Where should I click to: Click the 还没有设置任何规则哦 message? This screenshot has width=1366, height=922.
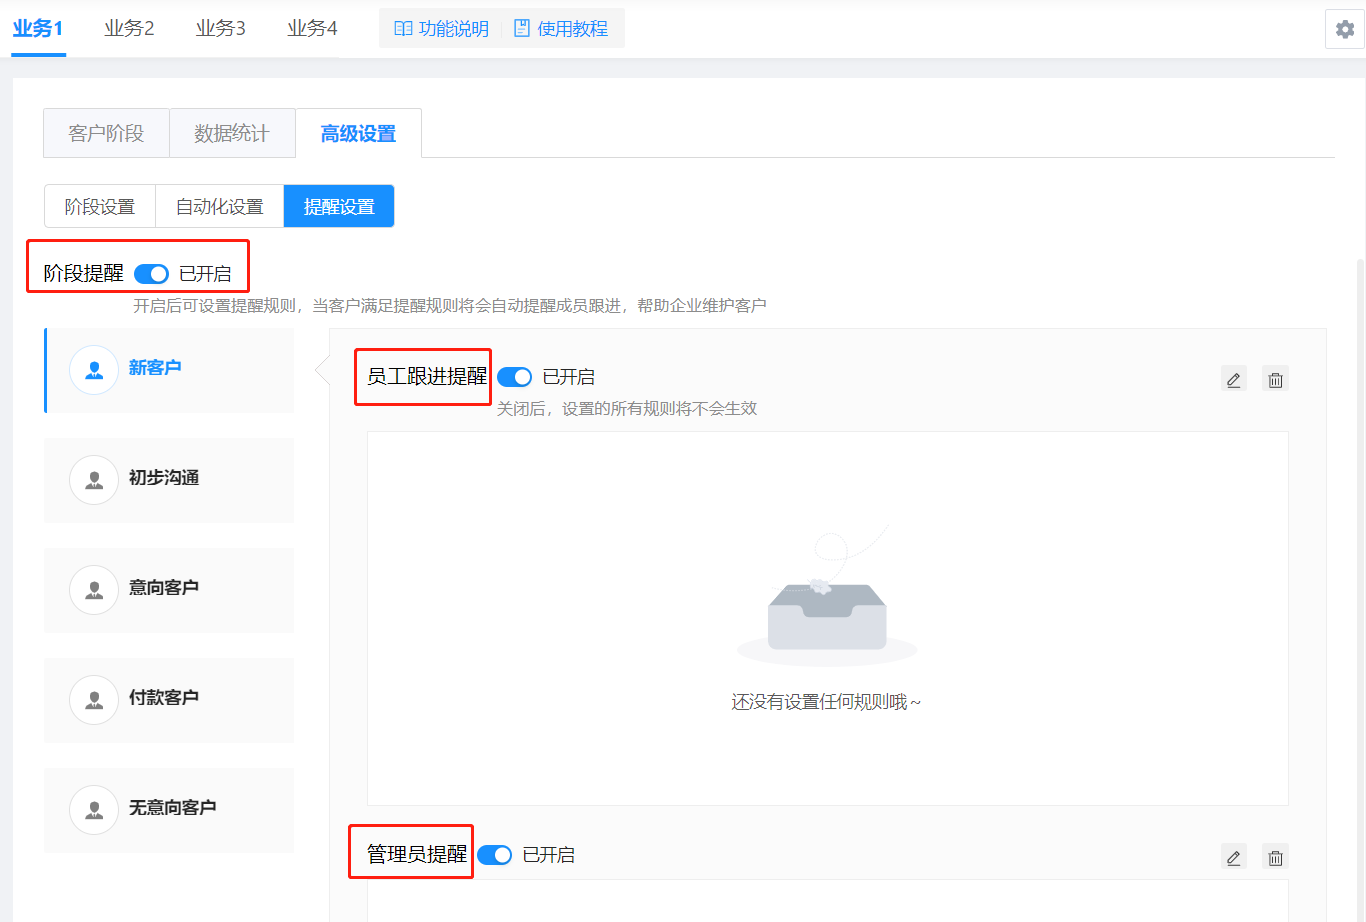pos(826,702)
